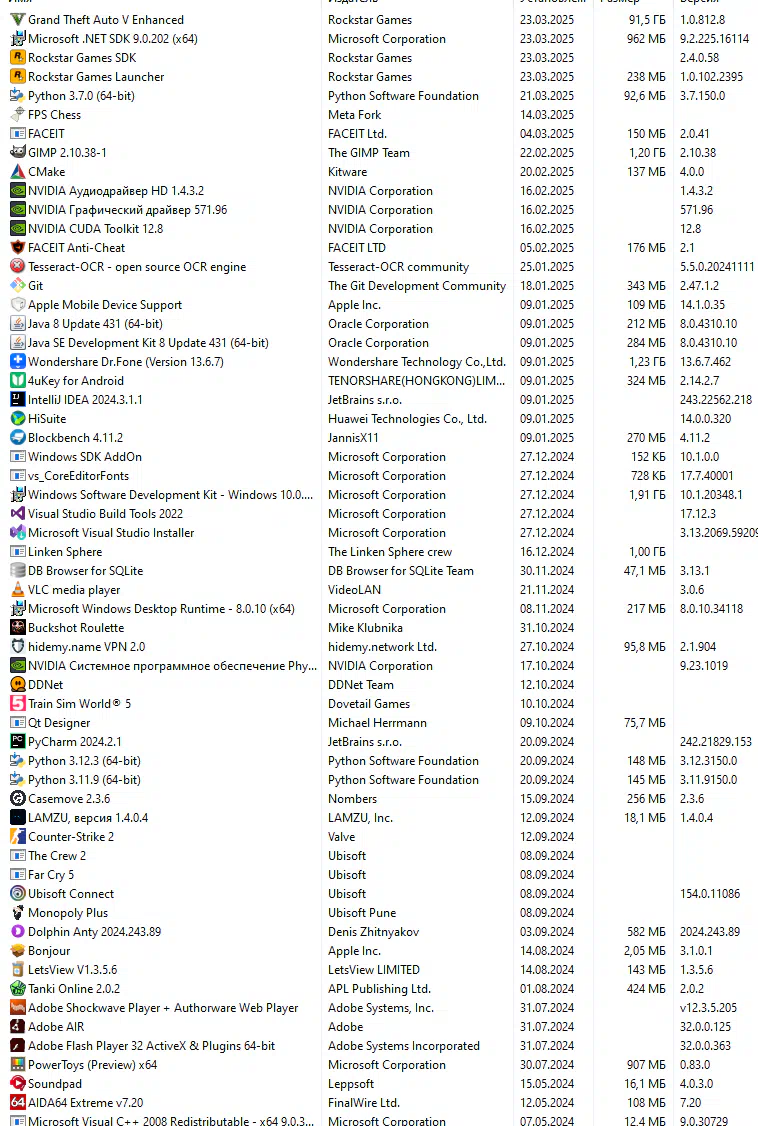Screen dimensions: 758x1126
Task: Click the Dolphin Anty icon
Action: [x=17, y=932]
